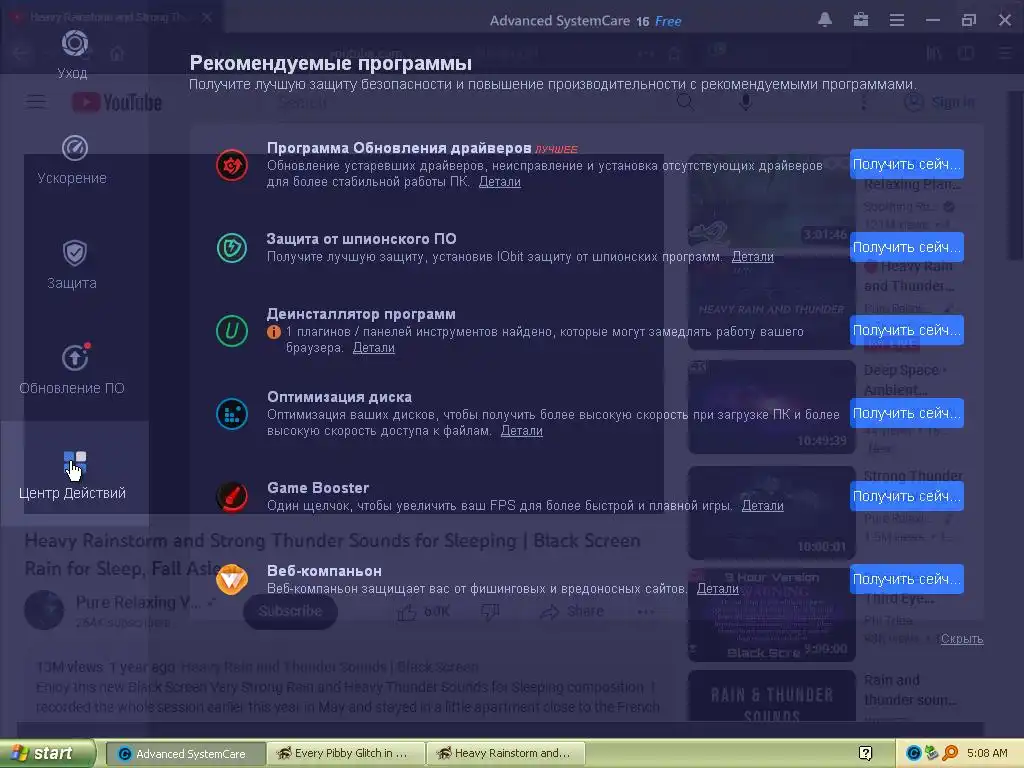This screenshot has height=768, width=1024.
Task: Click the green spyware protection shield icon
Action: tap(232, 248)
